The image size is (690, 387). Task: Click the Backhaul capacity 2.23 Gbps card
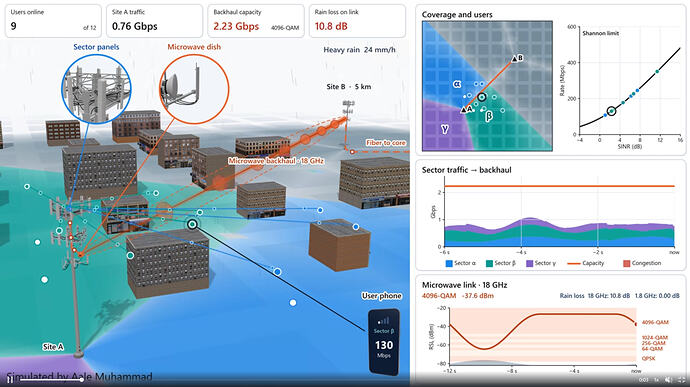[x=256, y=21]
